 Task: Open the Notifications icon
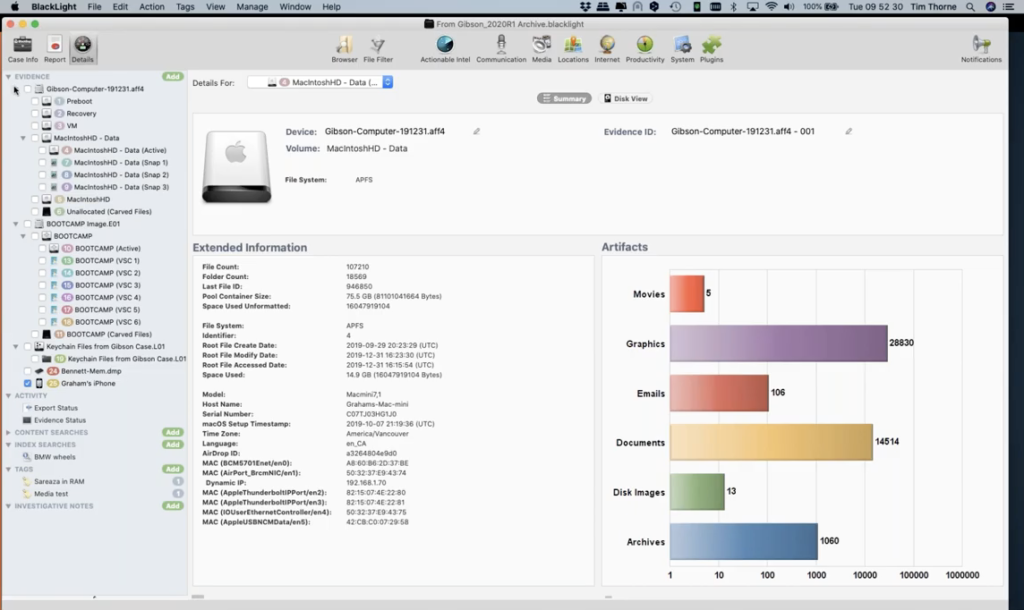click(981, 49)
